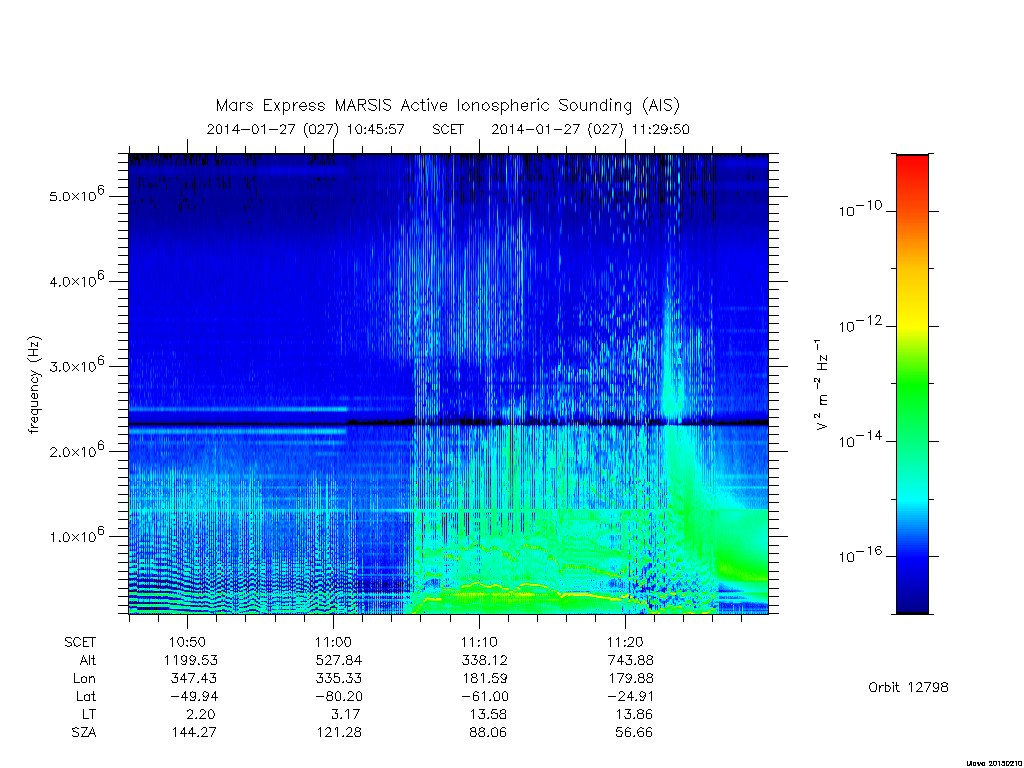1024x768 pixels.
Task: Click the Orbit 12798 label
Action: click(908, 687)
